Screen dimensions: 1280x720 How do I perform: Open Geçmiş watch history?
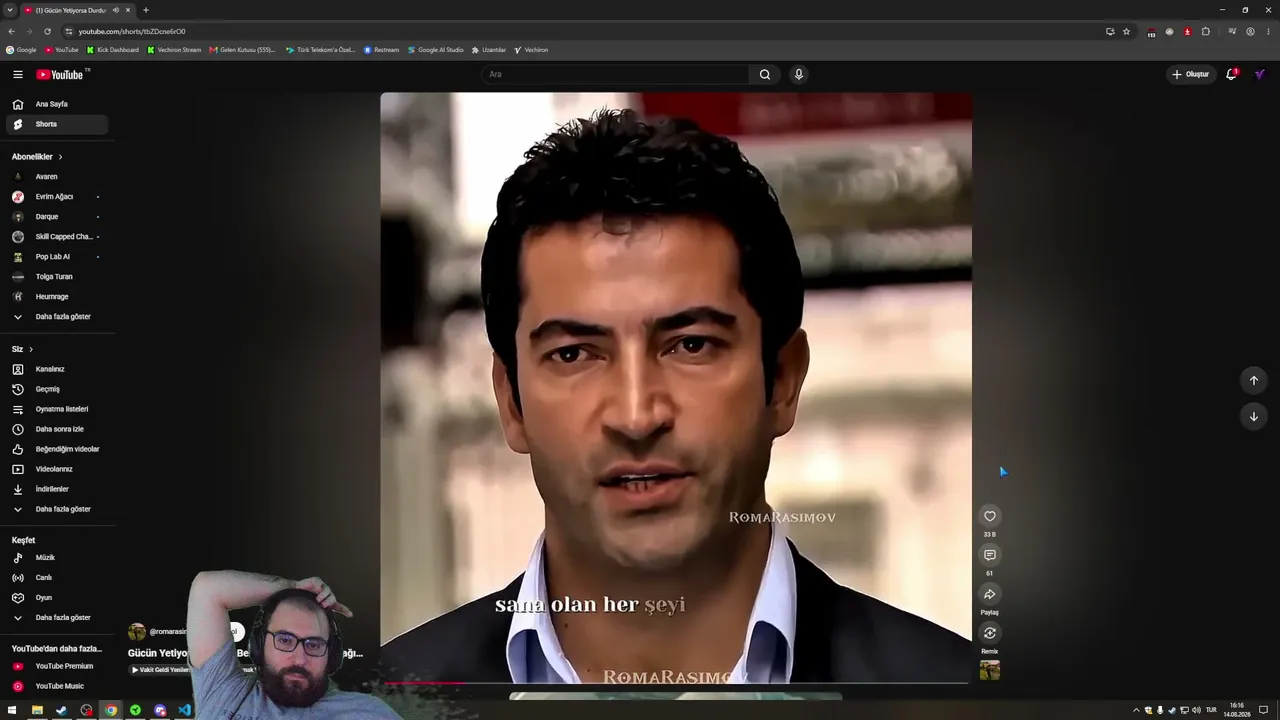tap(57, 389)
